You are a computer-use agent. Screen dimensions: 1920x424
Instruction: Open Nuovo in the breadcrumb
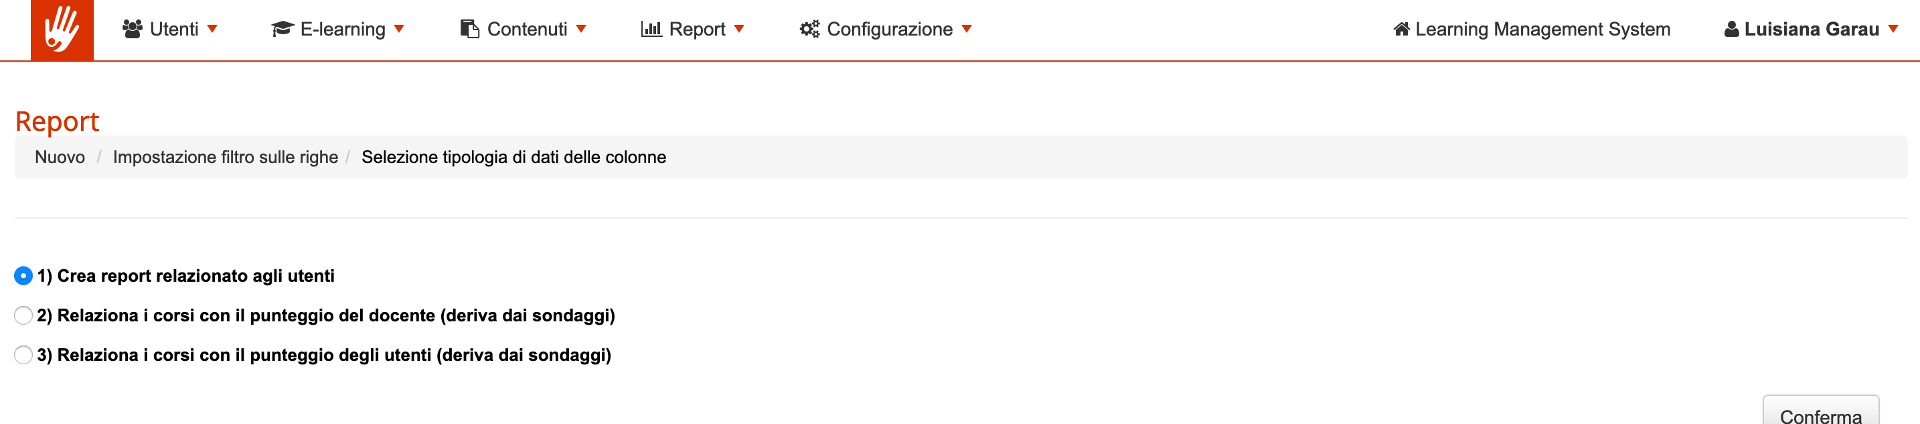click(x=60, y=157)
